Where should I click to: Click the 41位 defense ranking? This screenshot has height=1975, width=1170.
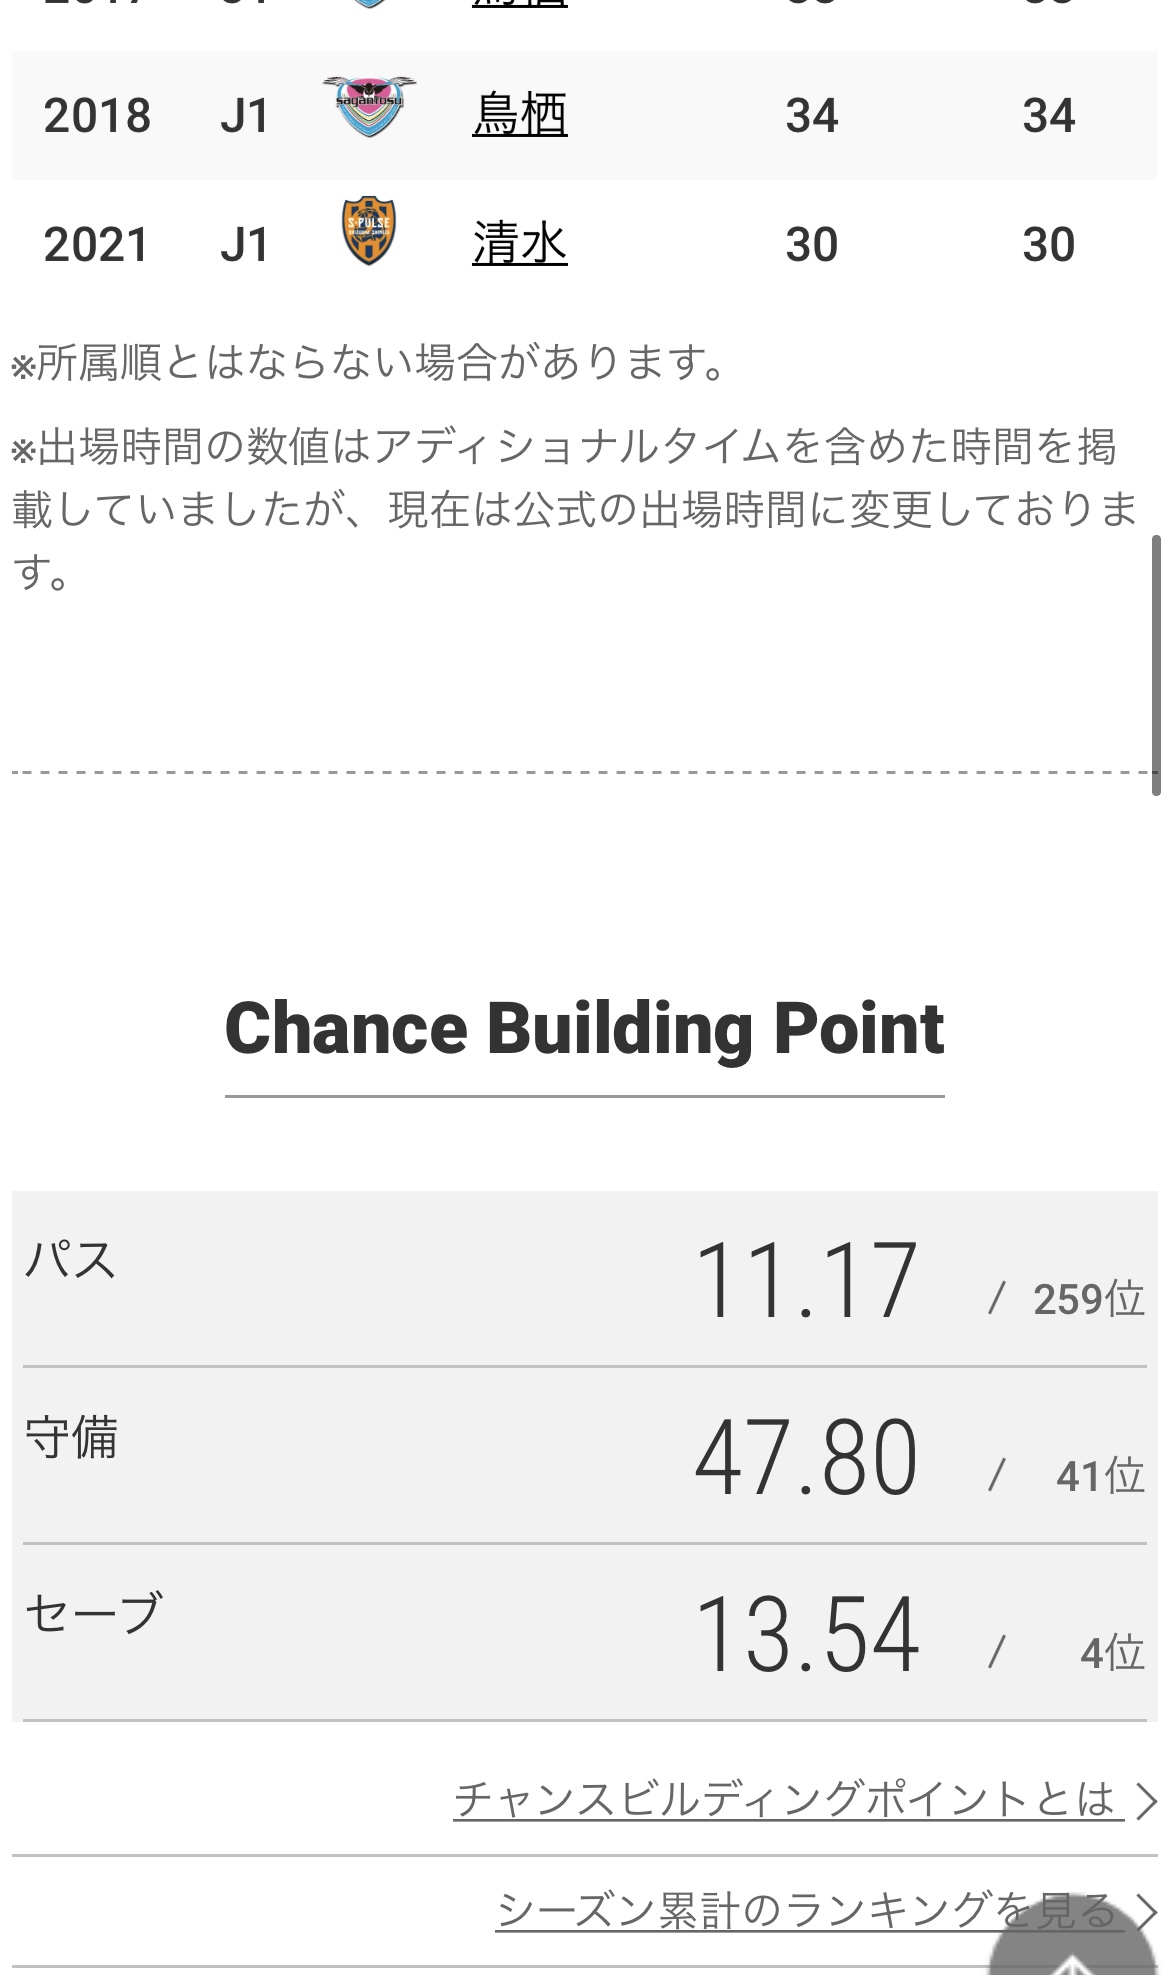(1100, 1476)
